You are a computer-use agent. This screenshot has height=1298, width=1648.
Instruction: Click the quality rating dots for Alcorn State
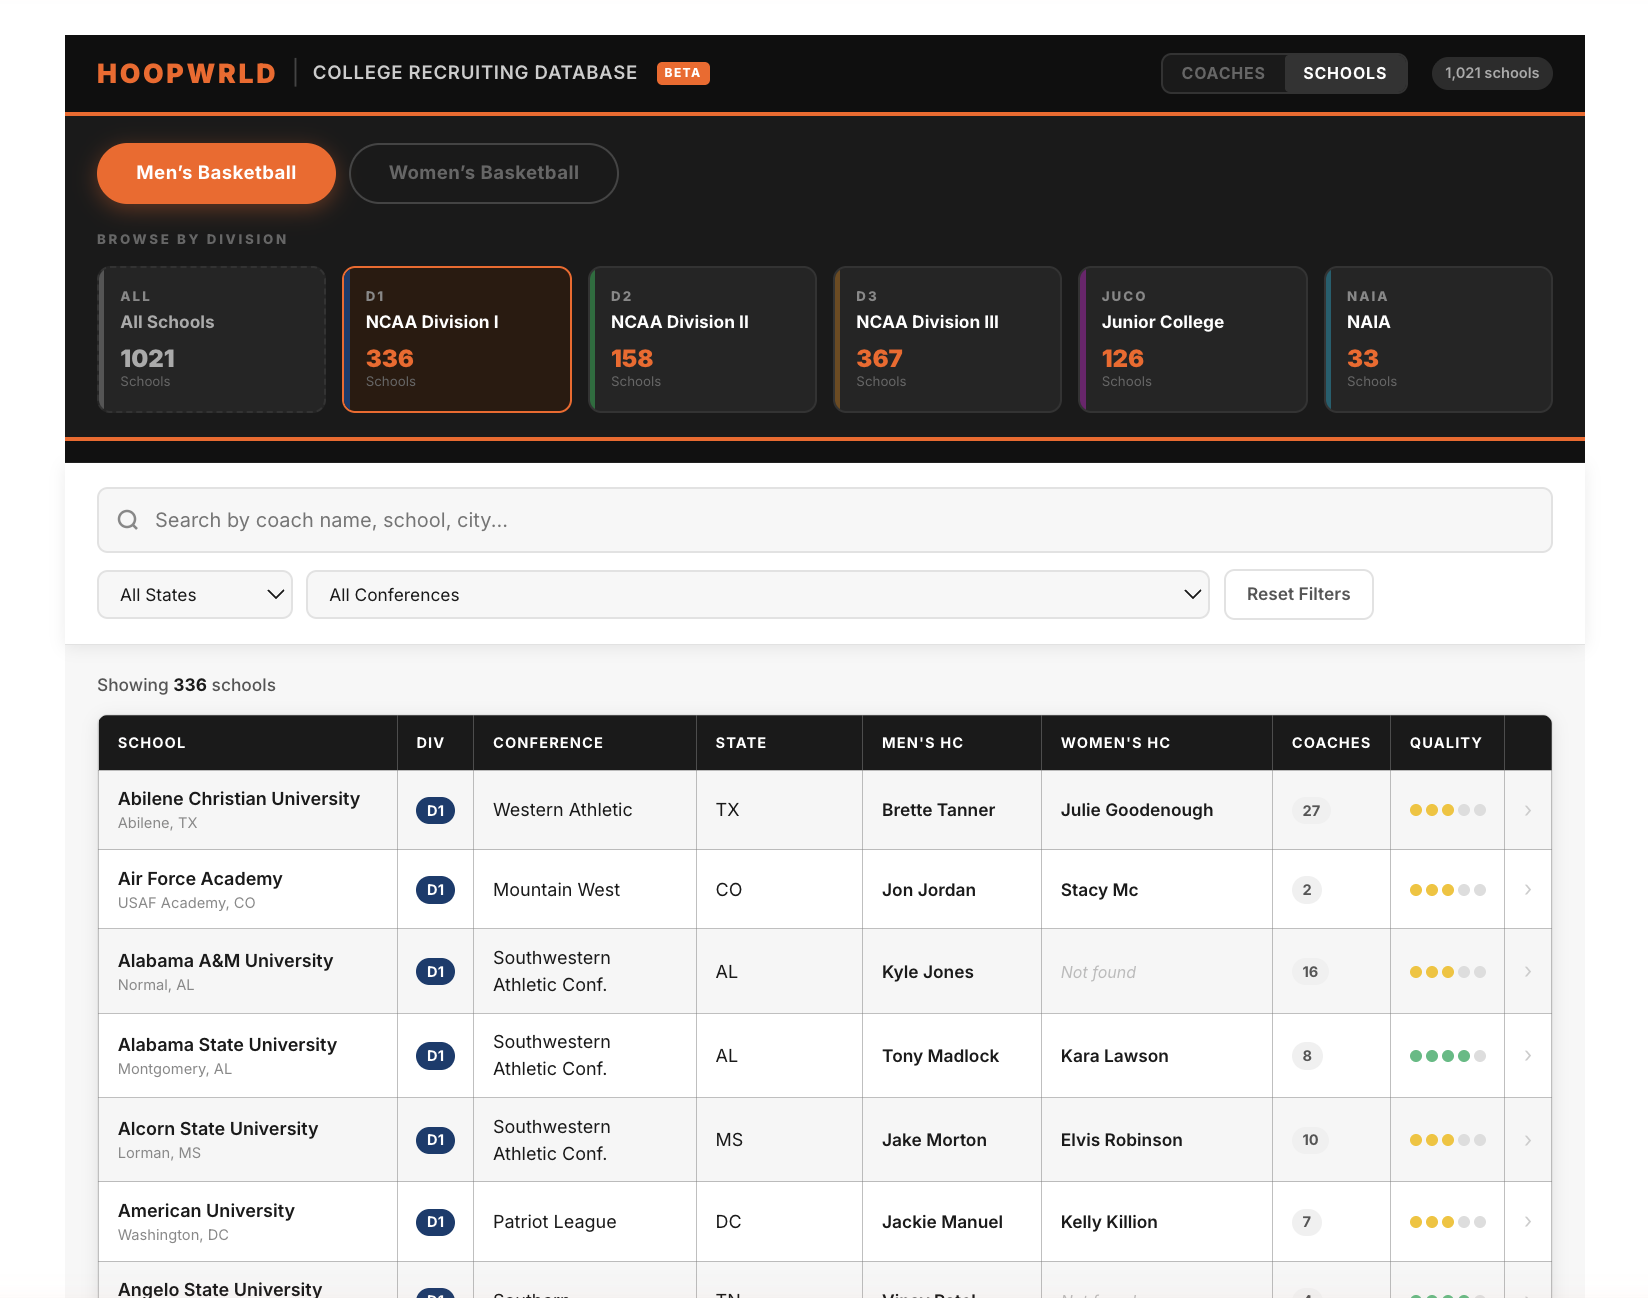(x=1446, y=1139)
